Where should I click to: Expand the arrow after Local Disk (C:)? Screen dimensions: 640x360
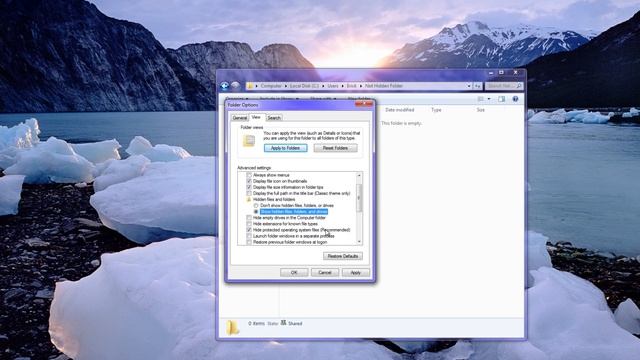[323, 86]
